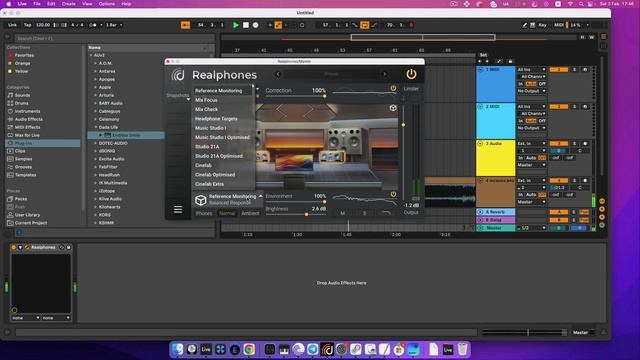Image resolution: width=640 pixels, height=360 pixels.
Task: Click the Brightness slider handle
Action: tap(306, 214)
